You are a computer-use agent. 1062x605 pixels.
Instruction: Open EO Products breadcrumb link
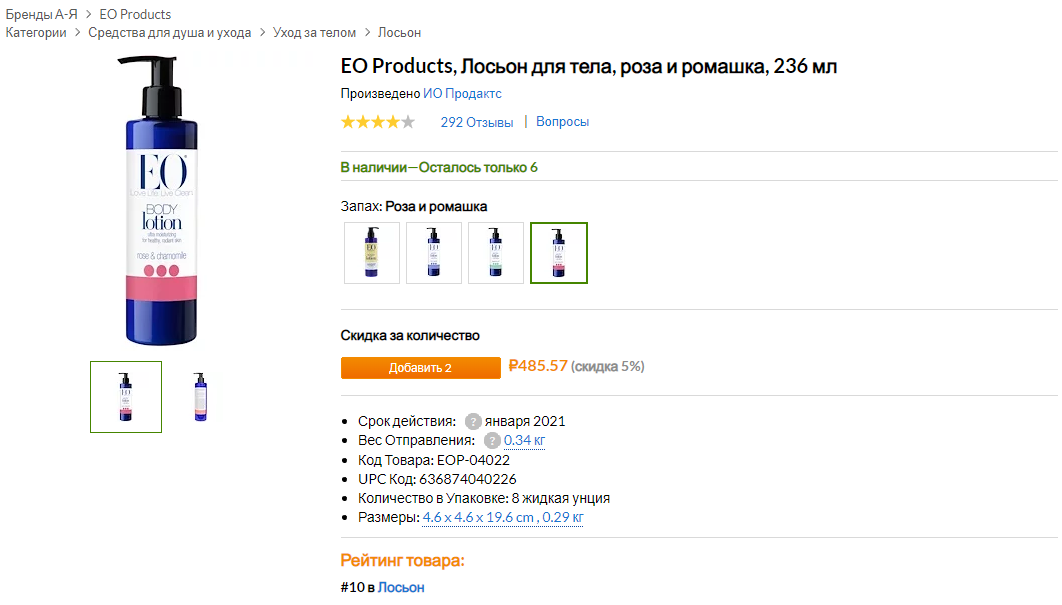[x=135, y=14]
